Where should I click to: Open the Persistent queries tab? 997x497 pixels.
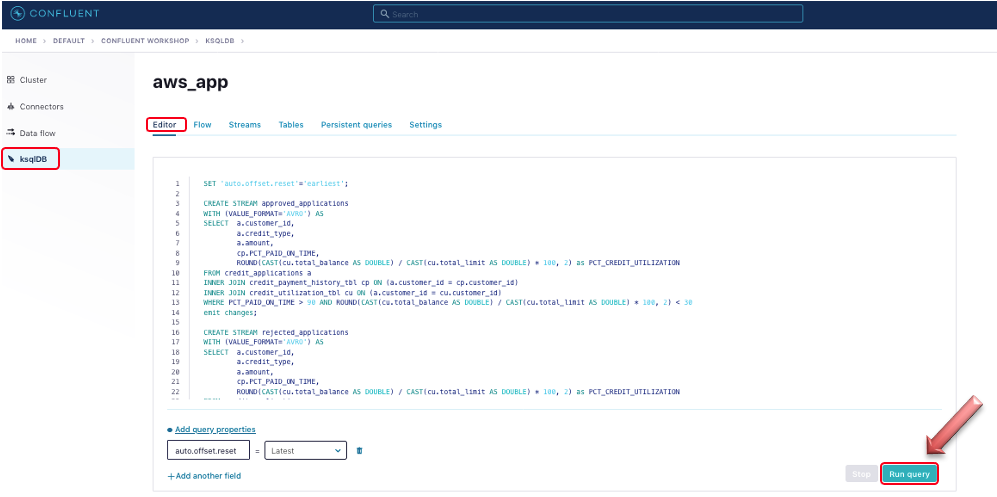356,125
